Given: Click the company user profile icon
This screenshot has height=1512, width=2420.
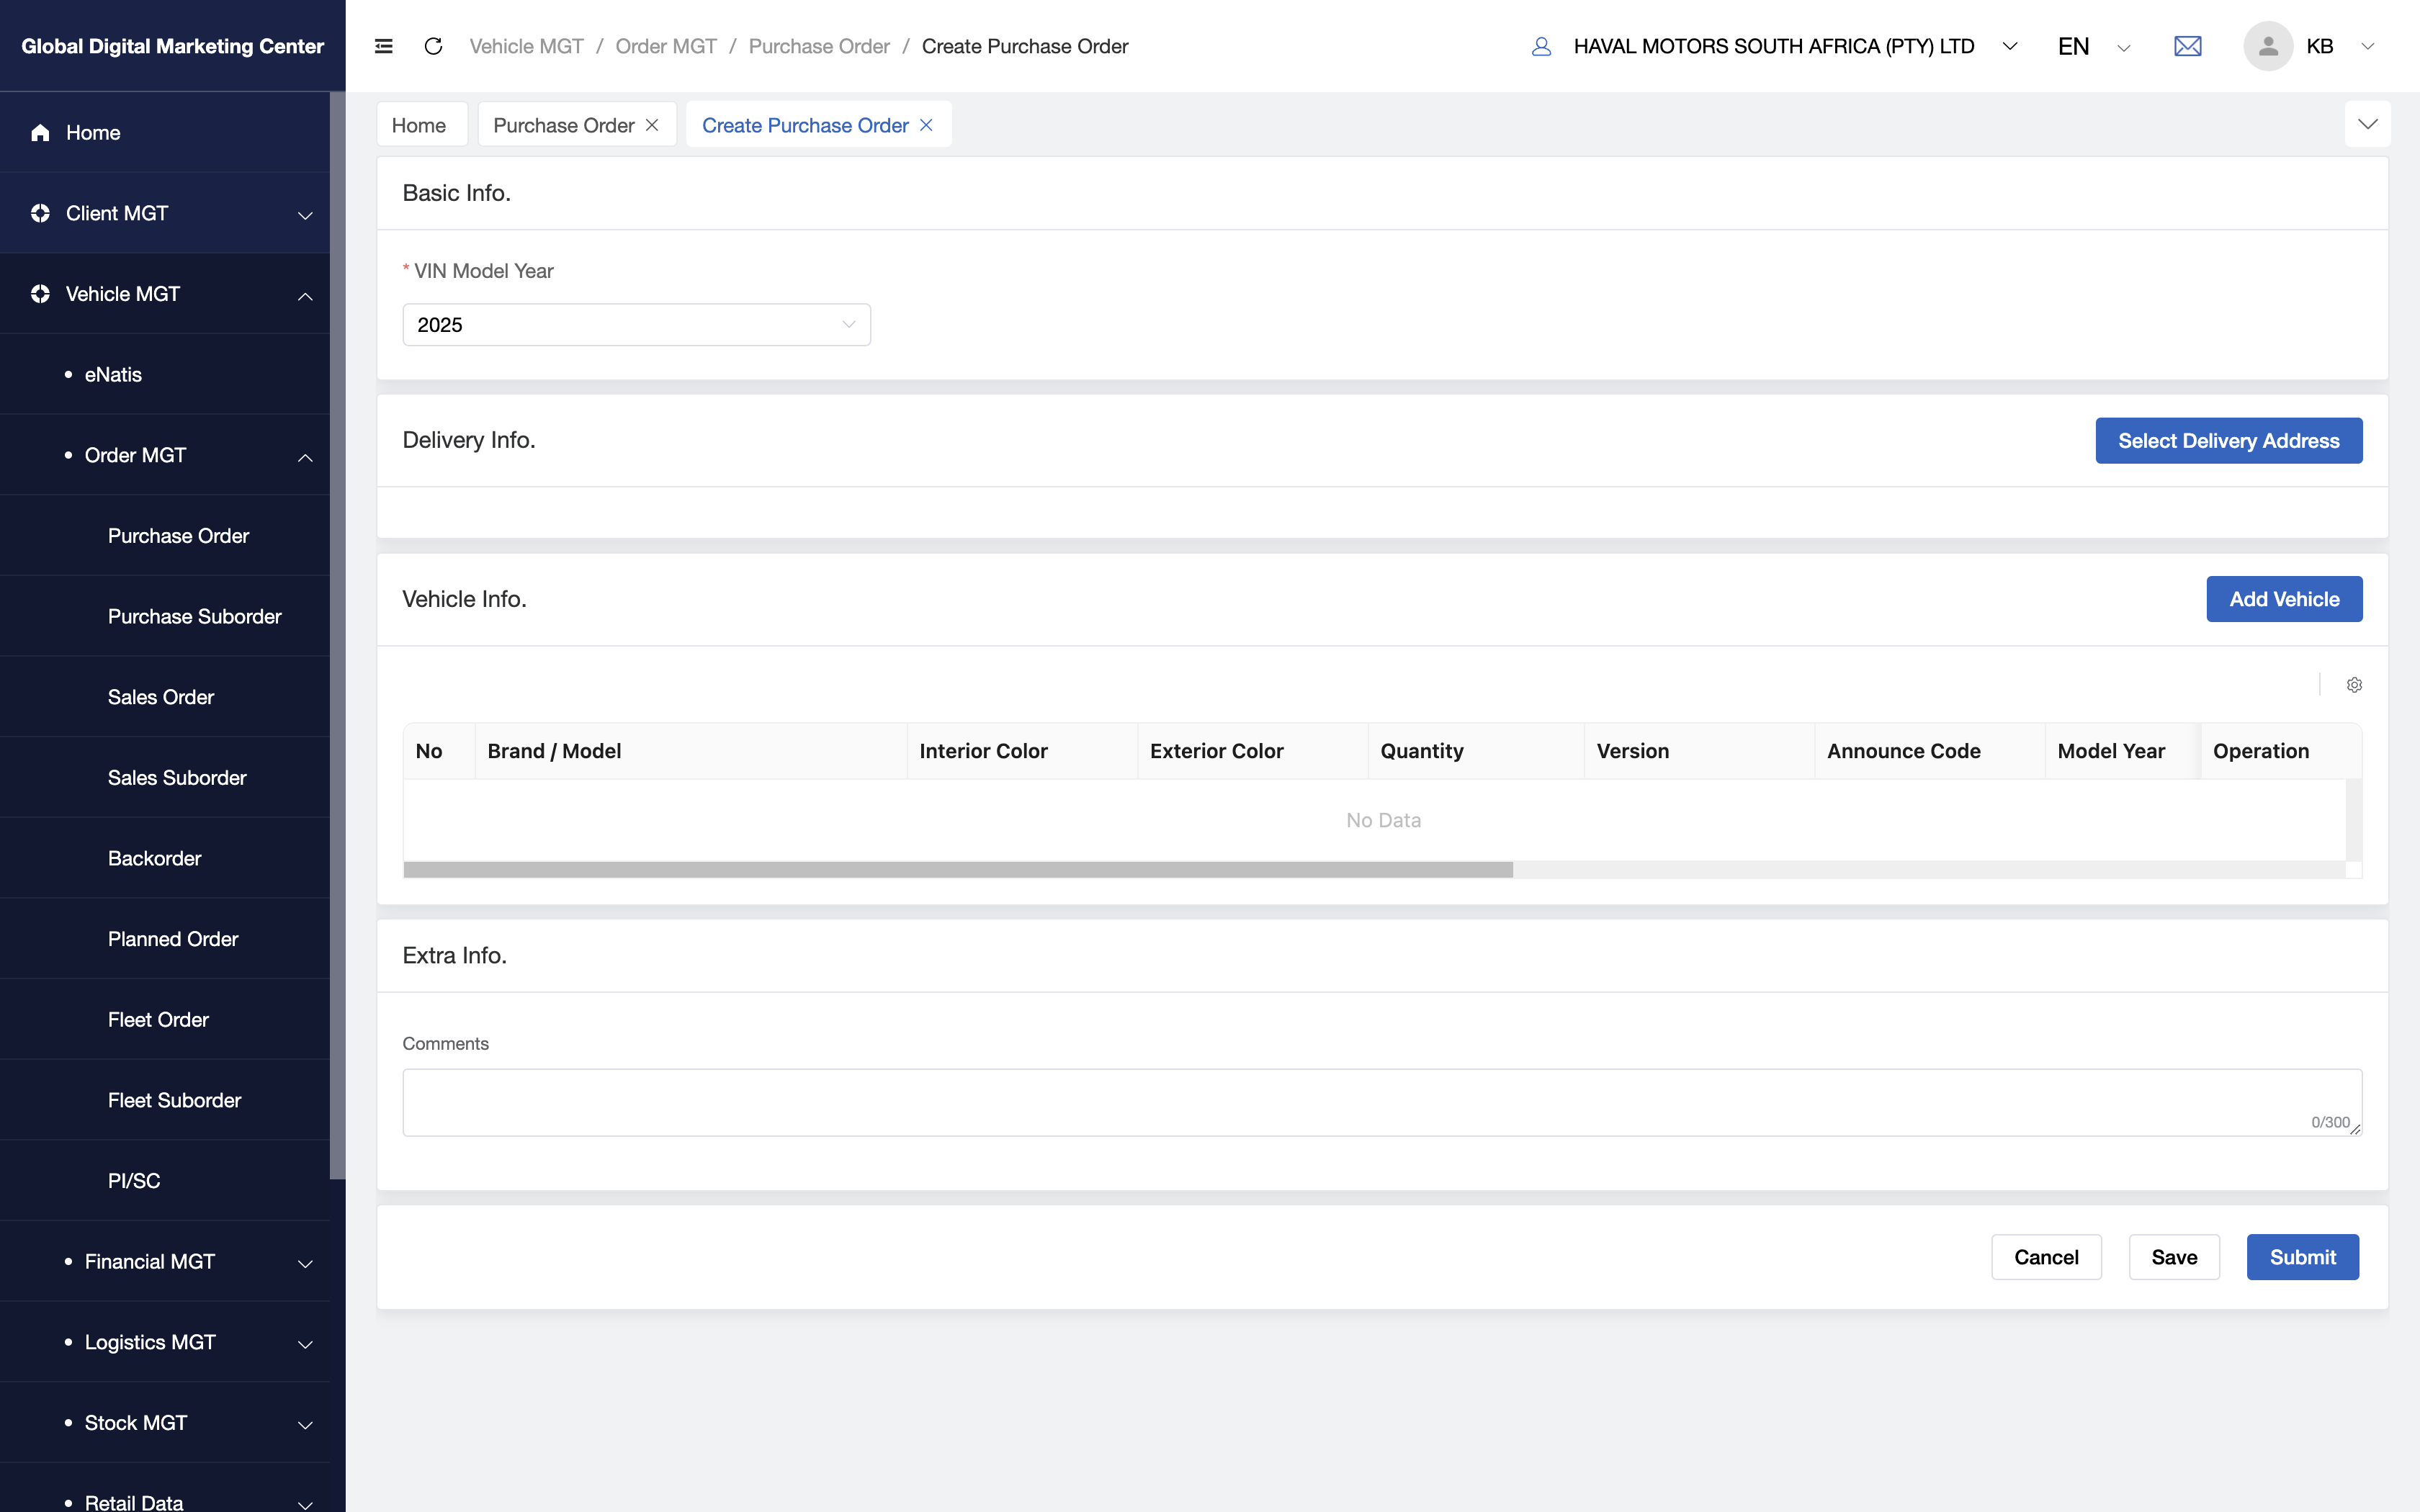Looking at the screenshot, I should coord(1541,46).
